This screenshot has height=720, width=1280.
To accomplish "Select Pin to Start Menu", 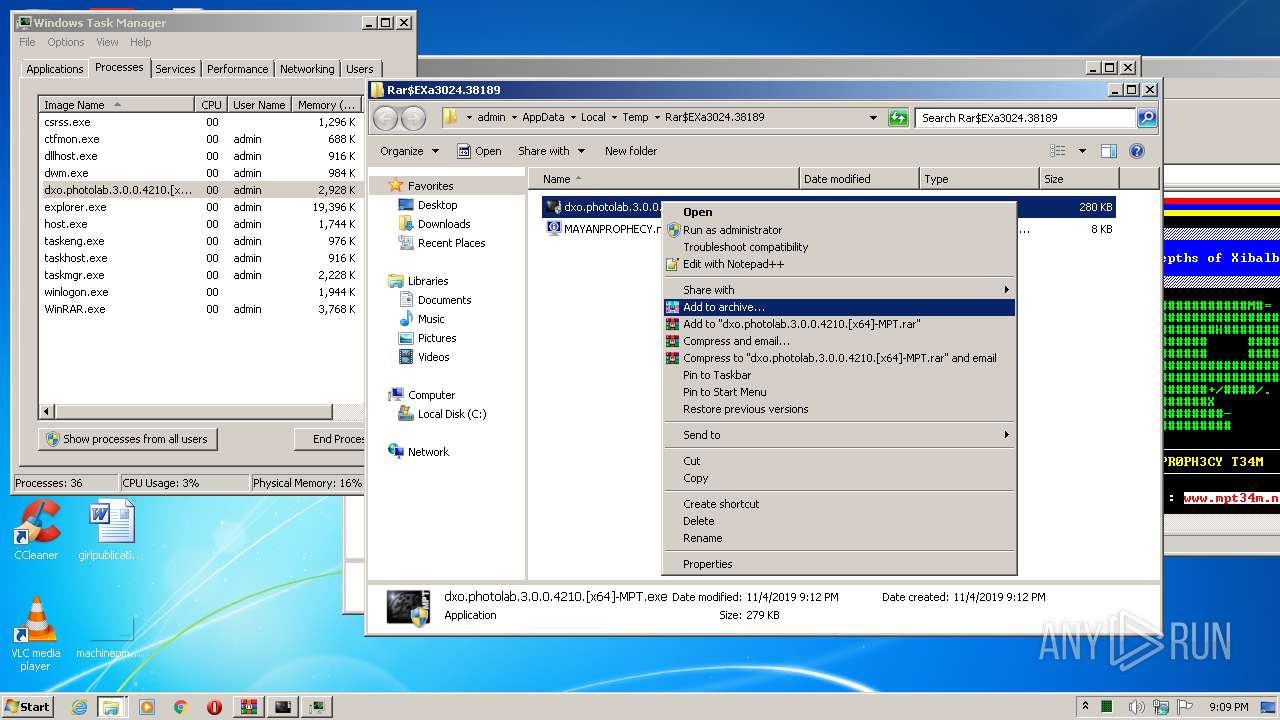I will [x=839, y=392].
